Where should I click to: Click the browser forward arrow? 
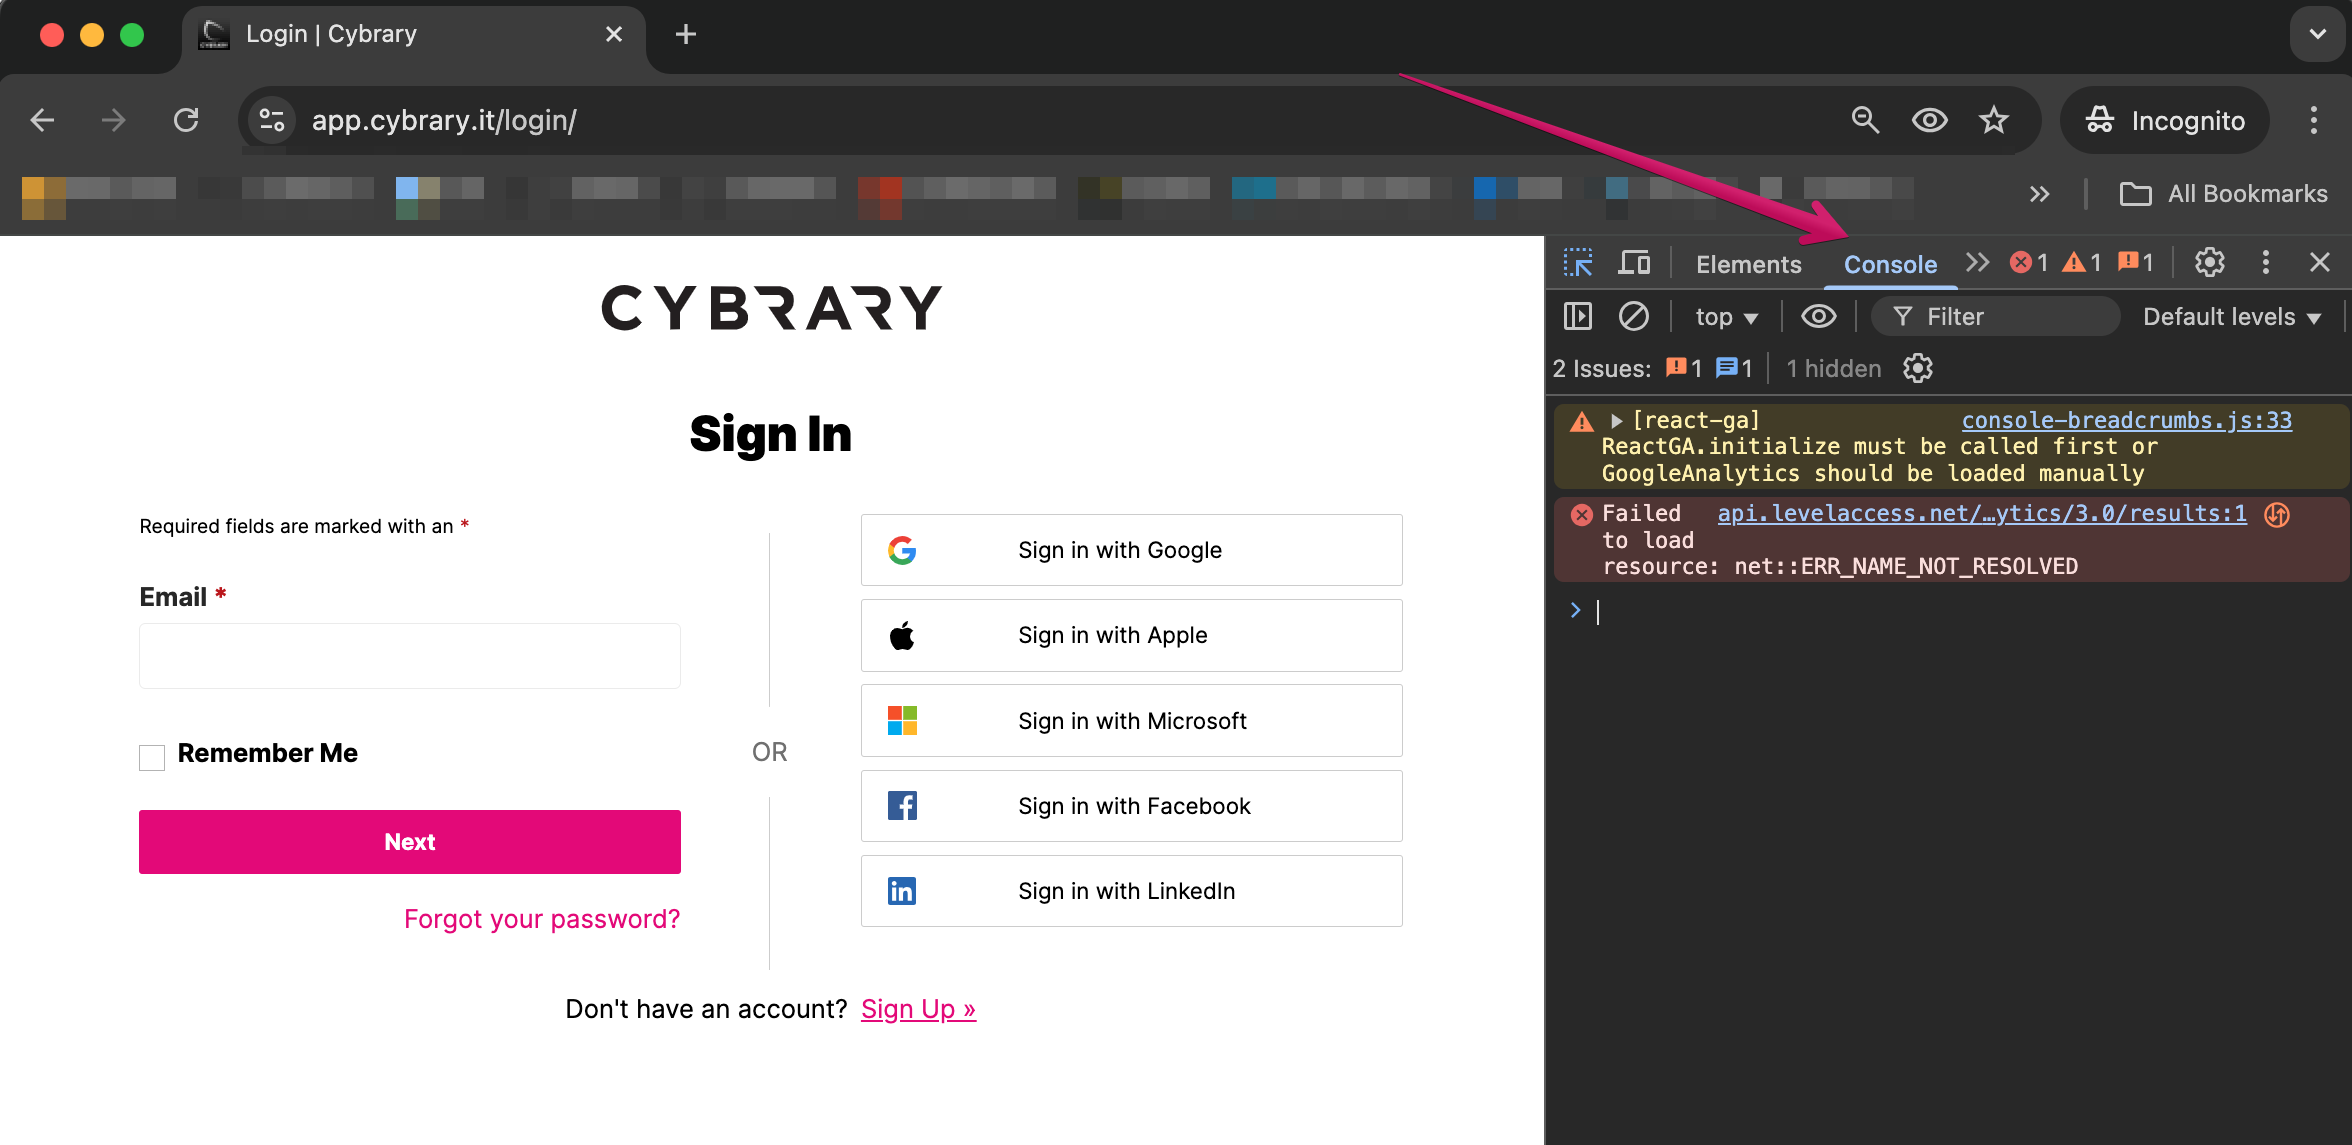coord(114,120)
